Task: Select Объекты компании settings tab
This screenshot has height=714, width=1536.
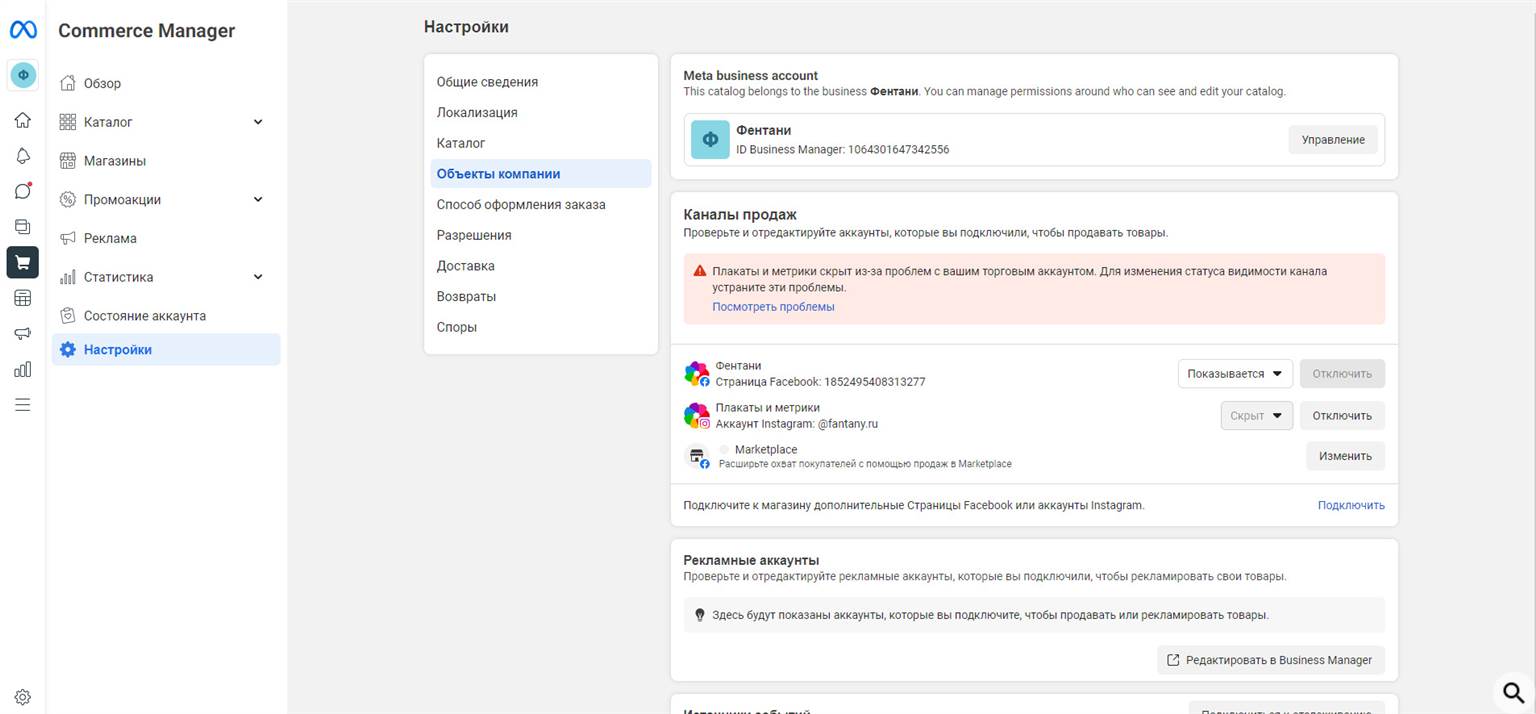Action: coord(541,174)
